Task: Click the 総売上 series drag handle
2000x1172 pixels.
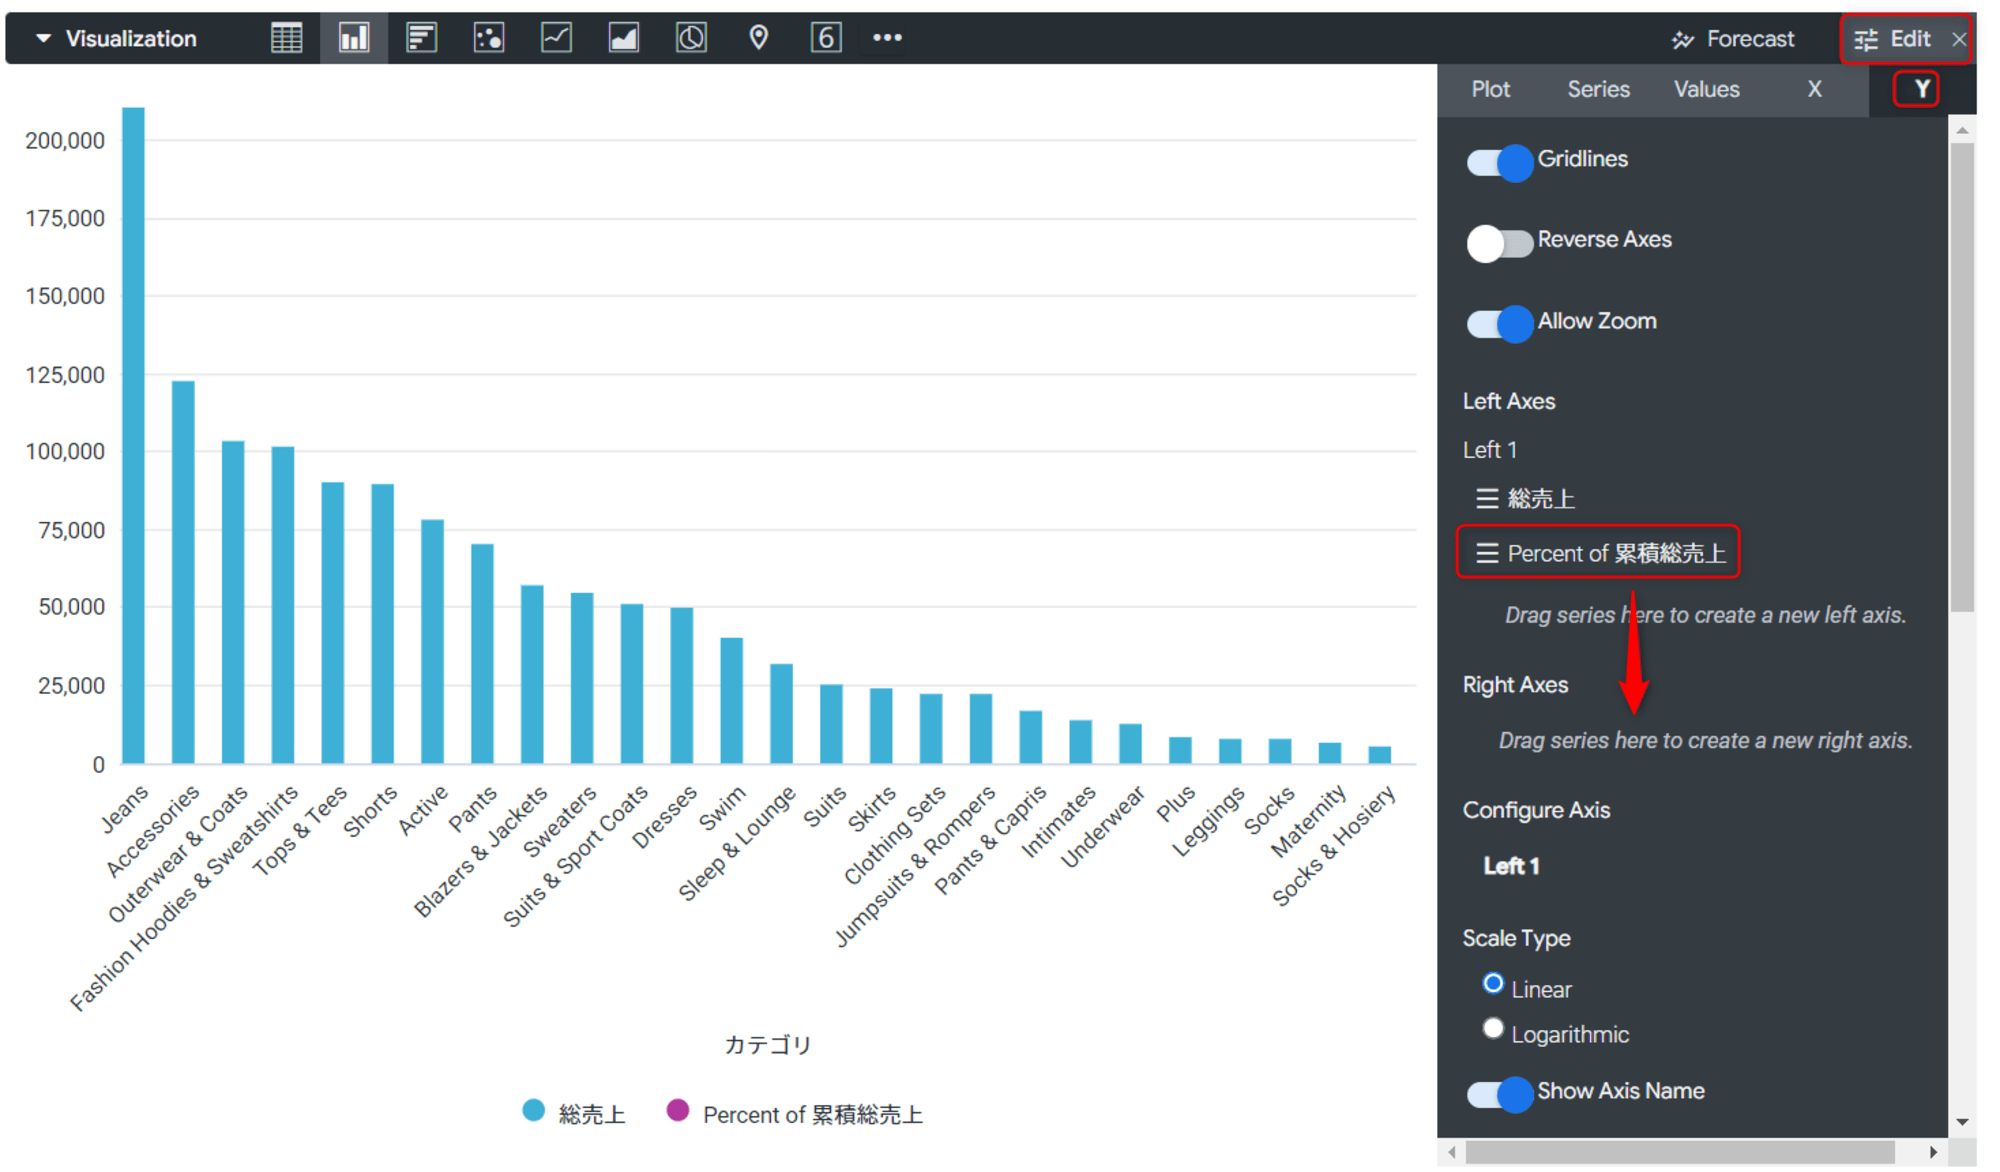Action: (x=1487, y=498)
